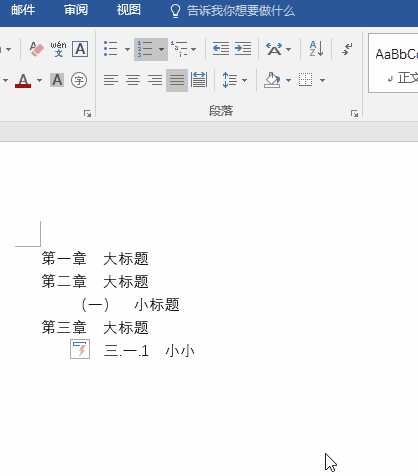Open the 段落 dialog launcher
The width and height of the screenshot is (418, 476).
pos(354,114)
